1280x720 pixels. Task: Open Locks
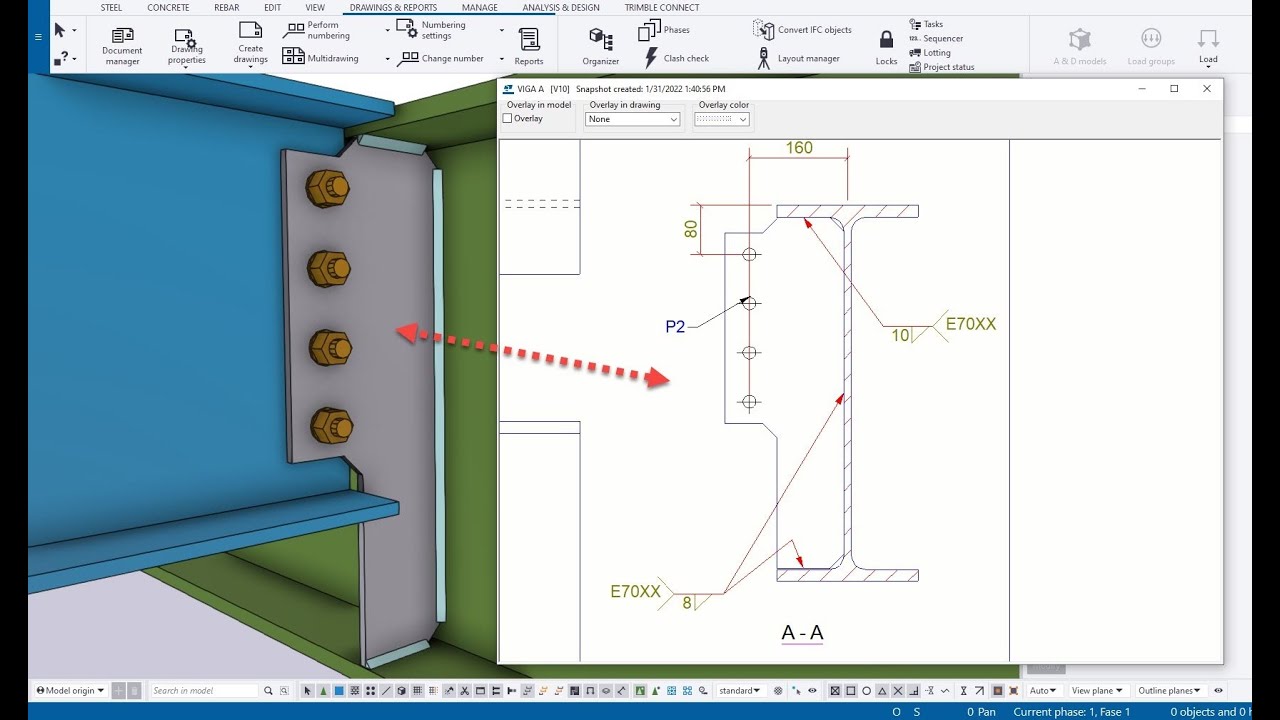point(886,48)
